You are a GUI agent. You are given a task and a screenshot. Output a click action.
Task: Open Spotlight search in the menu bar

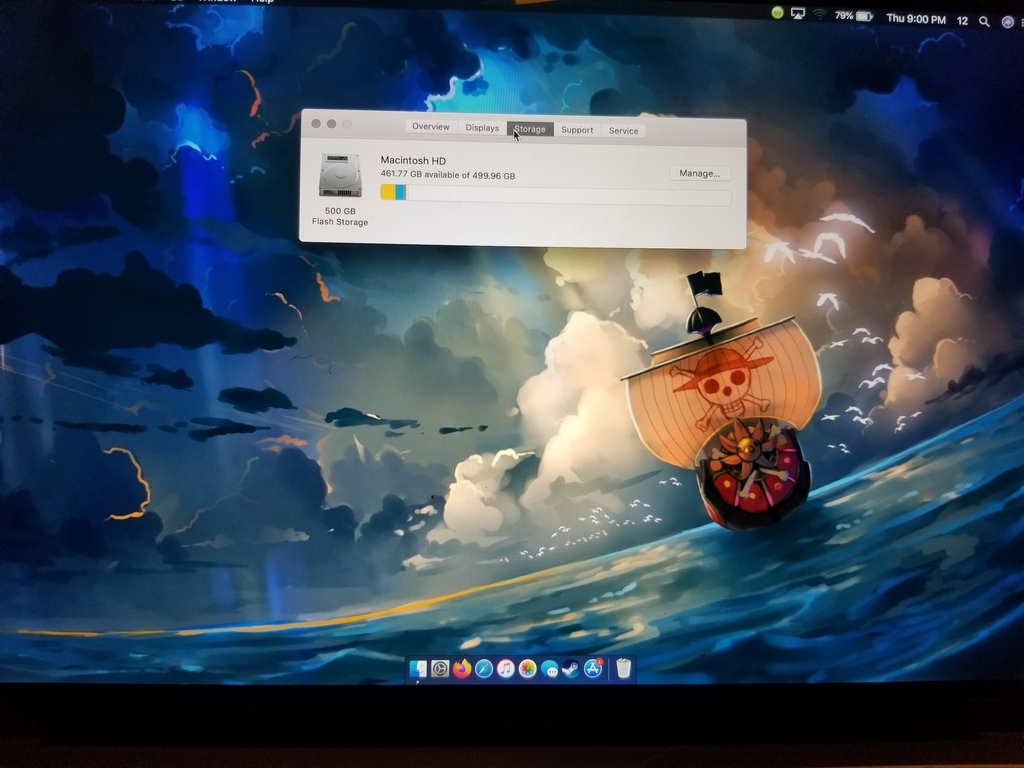click(984, 22)
